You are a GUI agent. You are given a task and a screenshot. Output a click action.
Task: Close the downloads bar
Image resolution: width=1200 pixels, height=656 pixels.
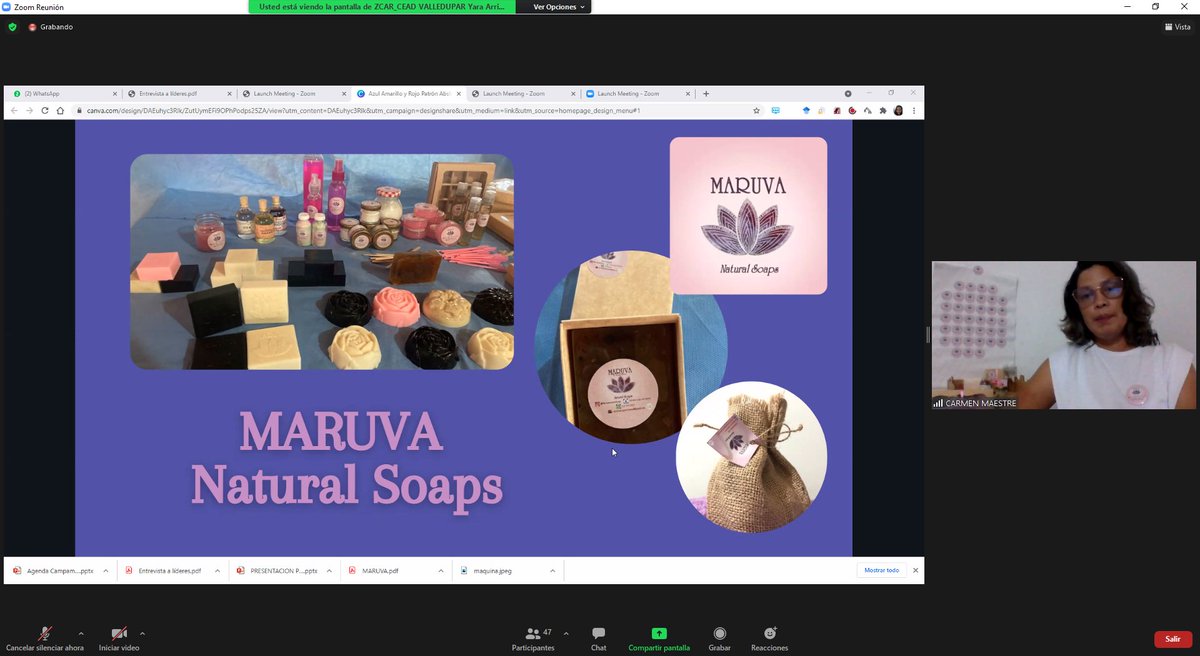tap(915, 570)
